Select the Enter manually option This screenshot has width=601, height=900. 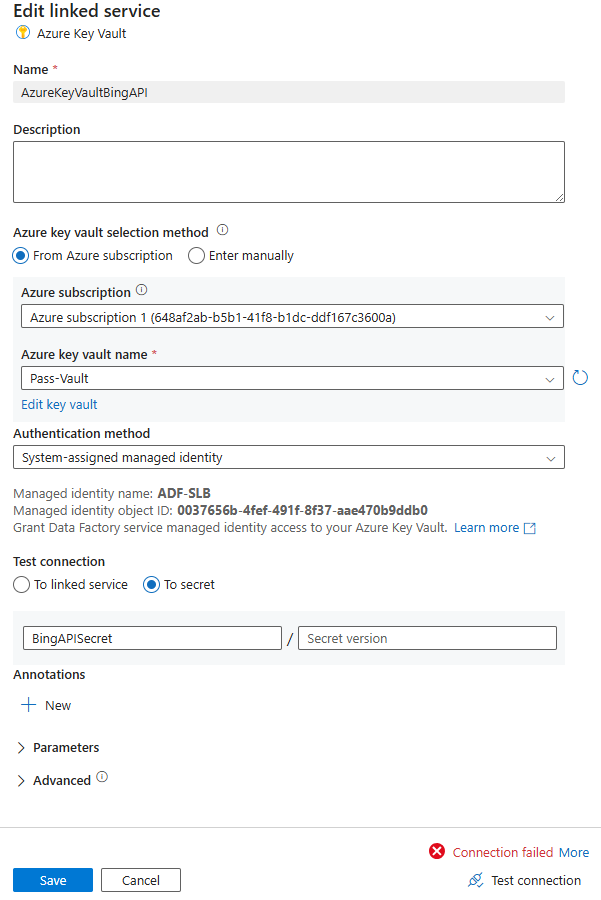[196, 256]
